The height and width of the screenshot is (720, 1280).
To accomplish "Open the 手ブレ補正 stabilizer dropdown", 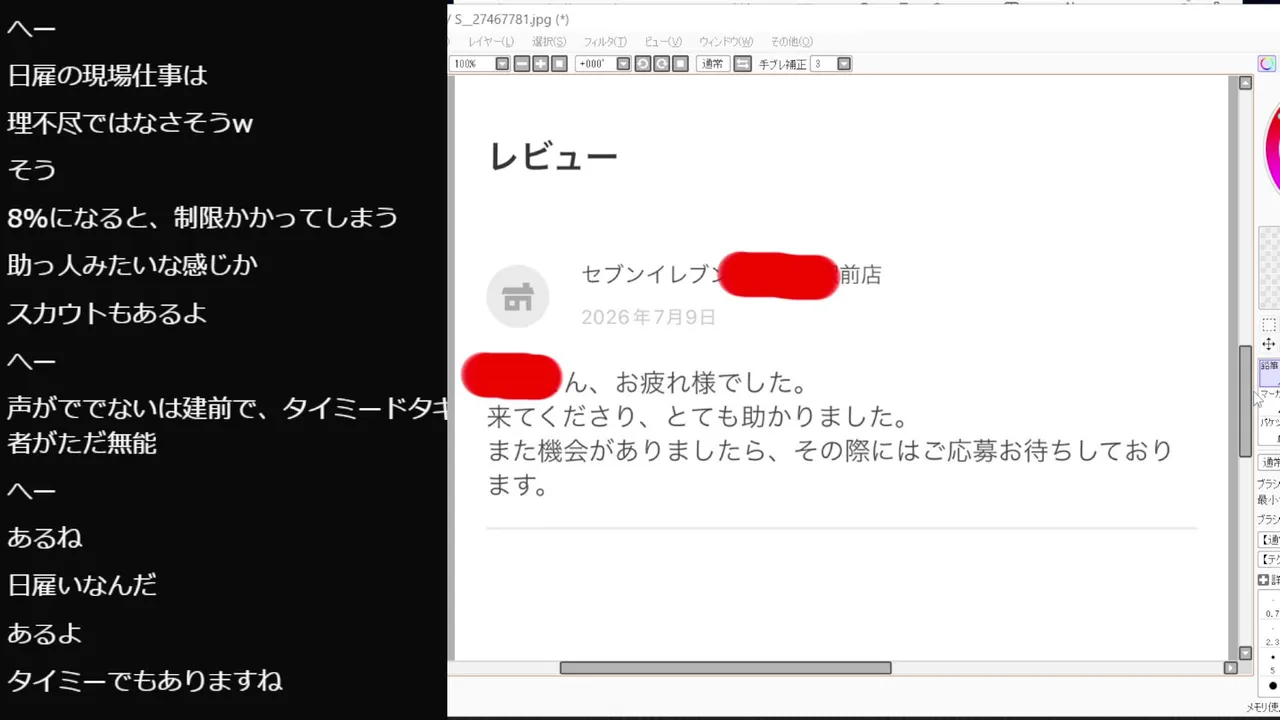I will (x=844, y=64).
